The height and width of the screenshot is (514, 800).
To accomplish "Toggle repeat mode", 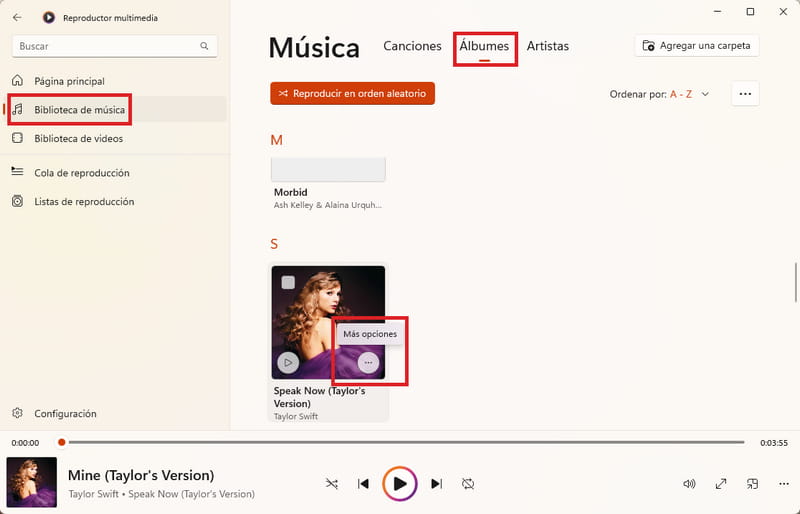I will (x=468, y=483).
